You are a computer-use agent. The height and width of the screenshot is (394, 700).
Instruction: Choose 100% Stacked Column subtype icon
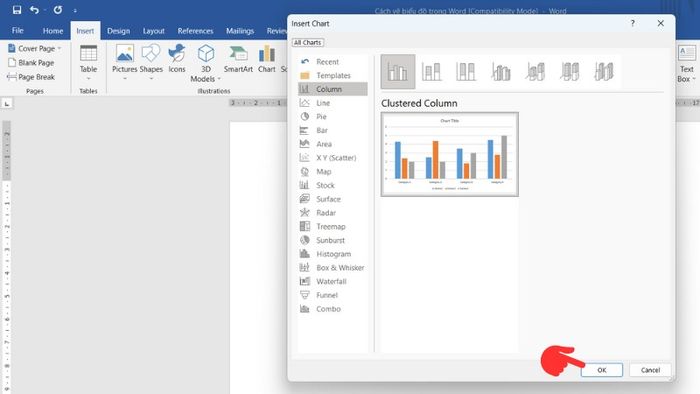tap(466, 71)
